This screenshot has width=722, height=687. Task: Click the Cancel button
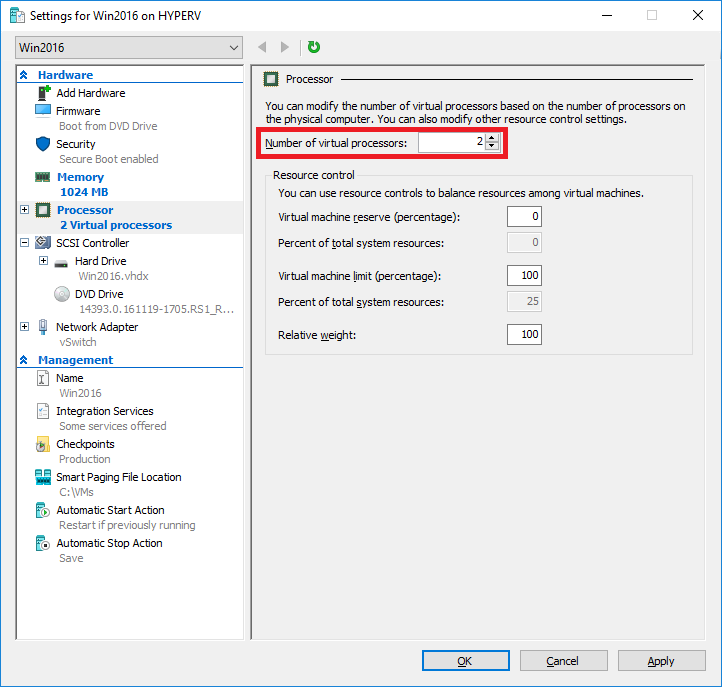pos(564,661)
